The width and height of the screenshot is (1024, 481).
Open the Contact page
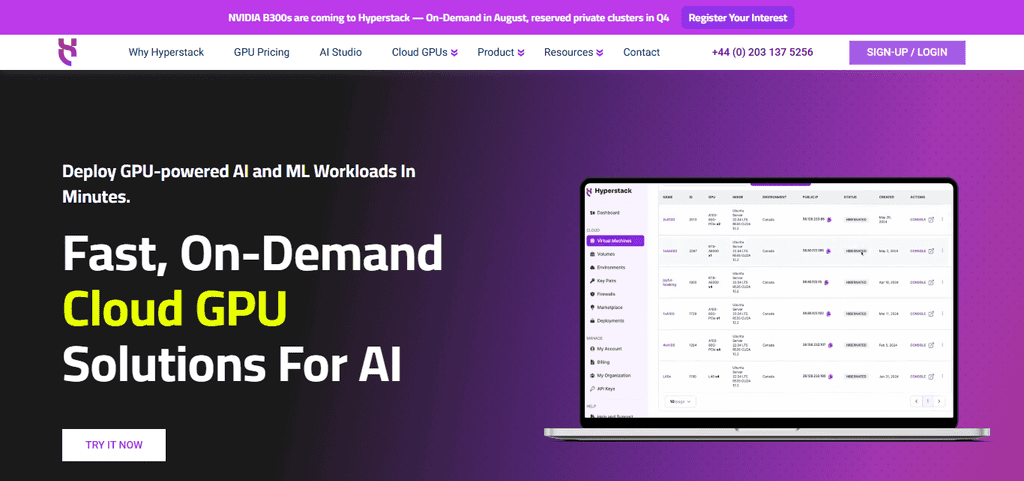[641, 52]
